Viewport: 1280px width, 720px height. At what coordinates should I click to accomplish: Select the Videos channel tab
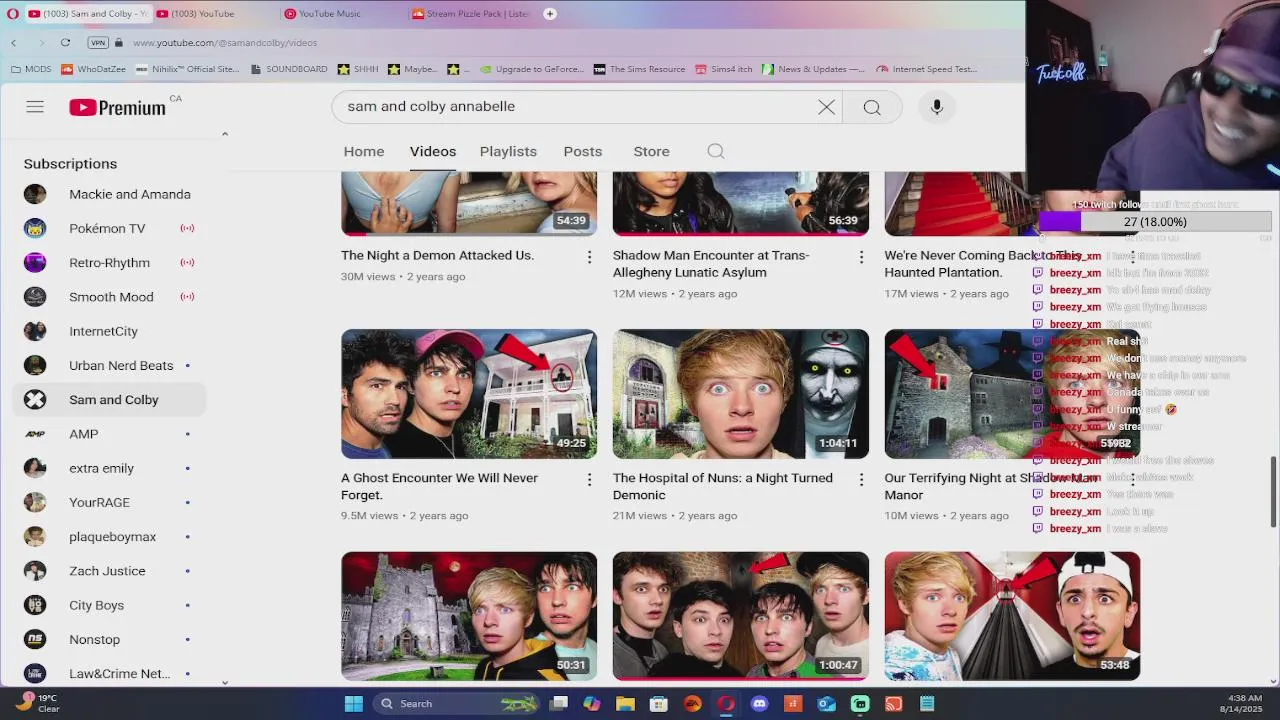click(433, 151)
